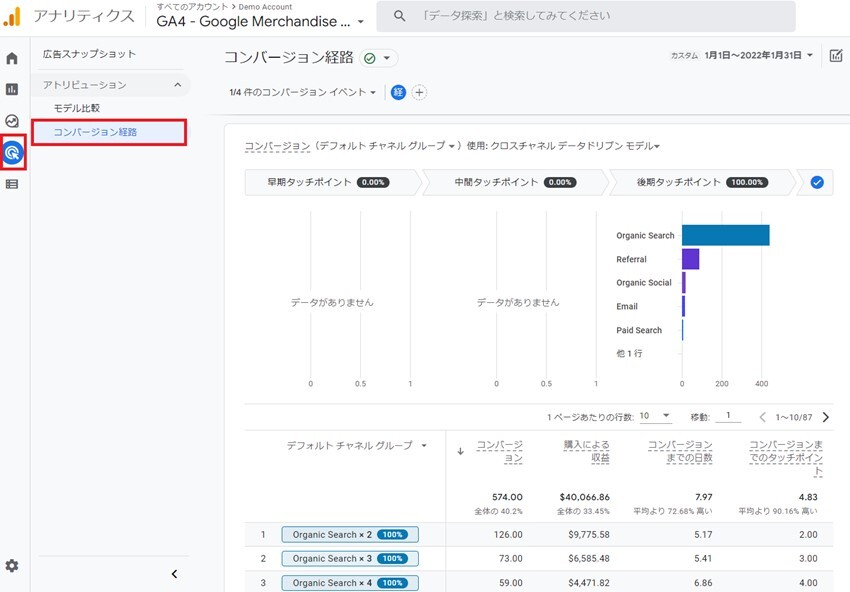850x592 pixels.
Task: Open the Reports bar chart icon
Action: 12,89
